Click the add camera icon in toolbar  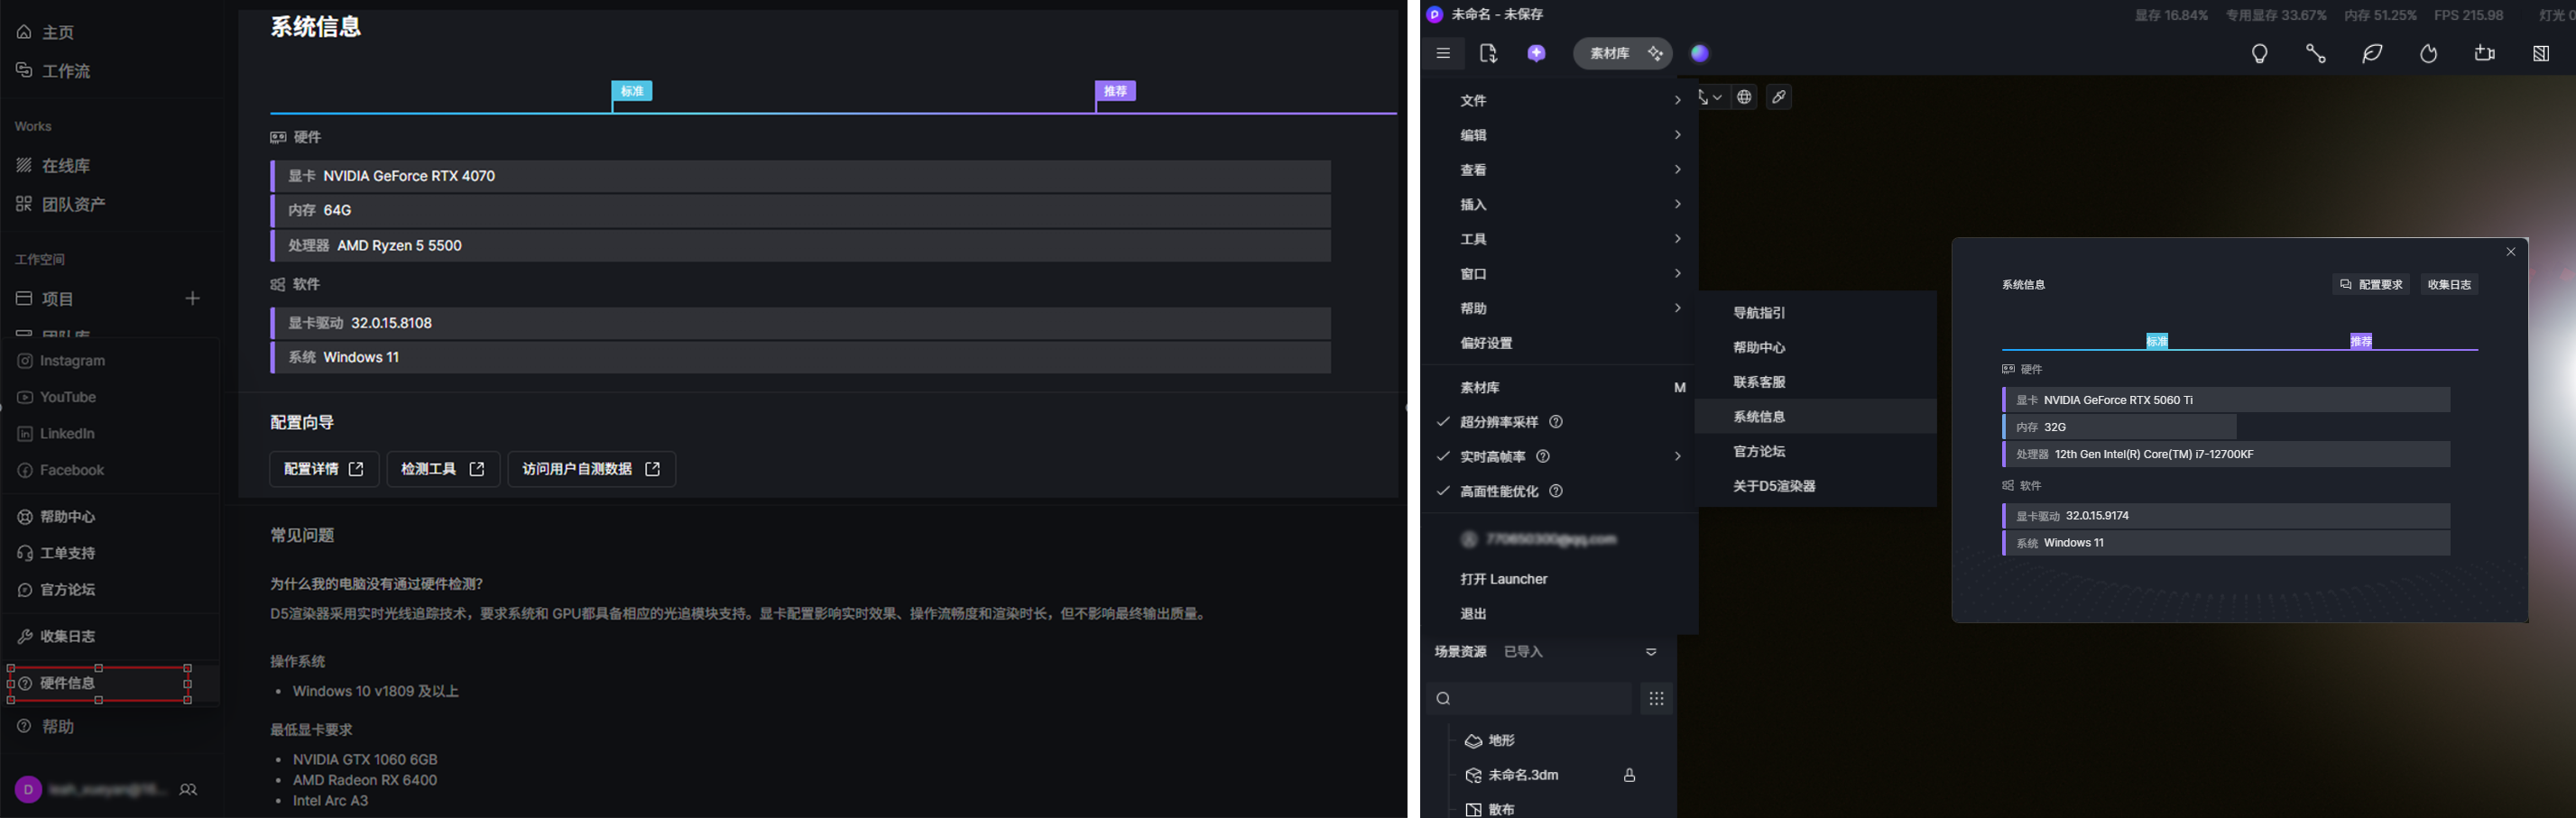point(2485,54)
